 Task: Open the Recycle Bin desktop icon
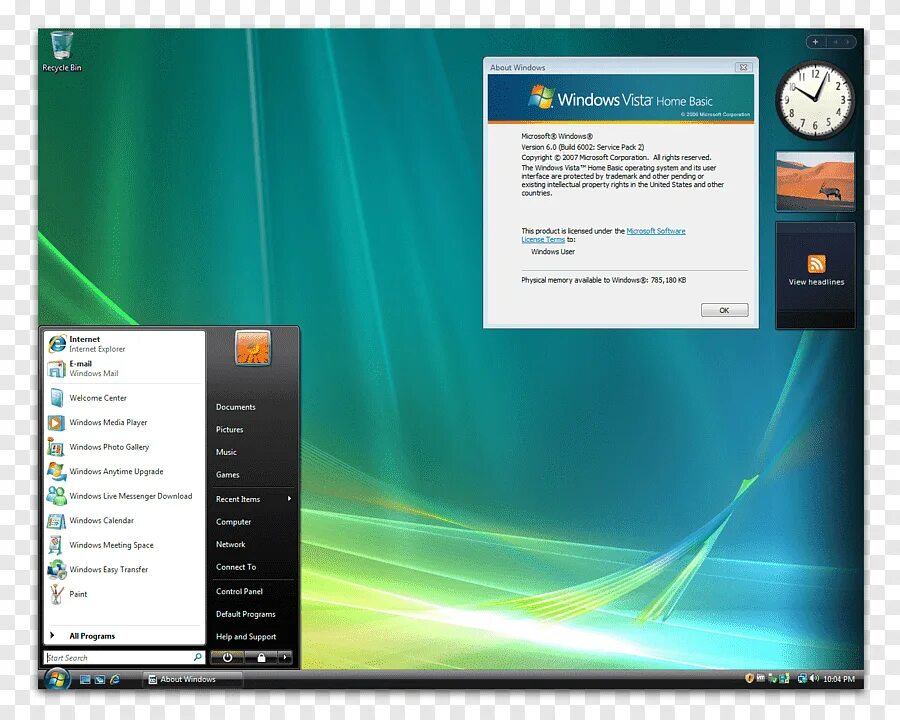tap(61, 52)
